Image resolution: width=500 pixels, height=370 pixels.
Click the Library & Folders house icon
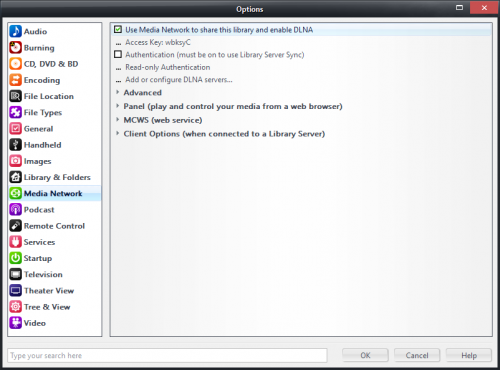point(16,177)
